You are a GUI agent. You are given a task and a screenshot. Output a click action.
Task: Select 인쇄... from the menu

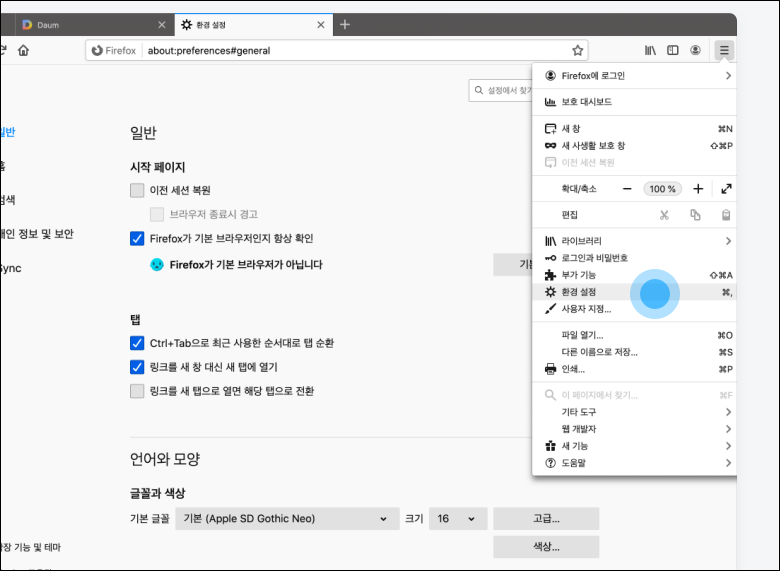(x=634, y=369)
